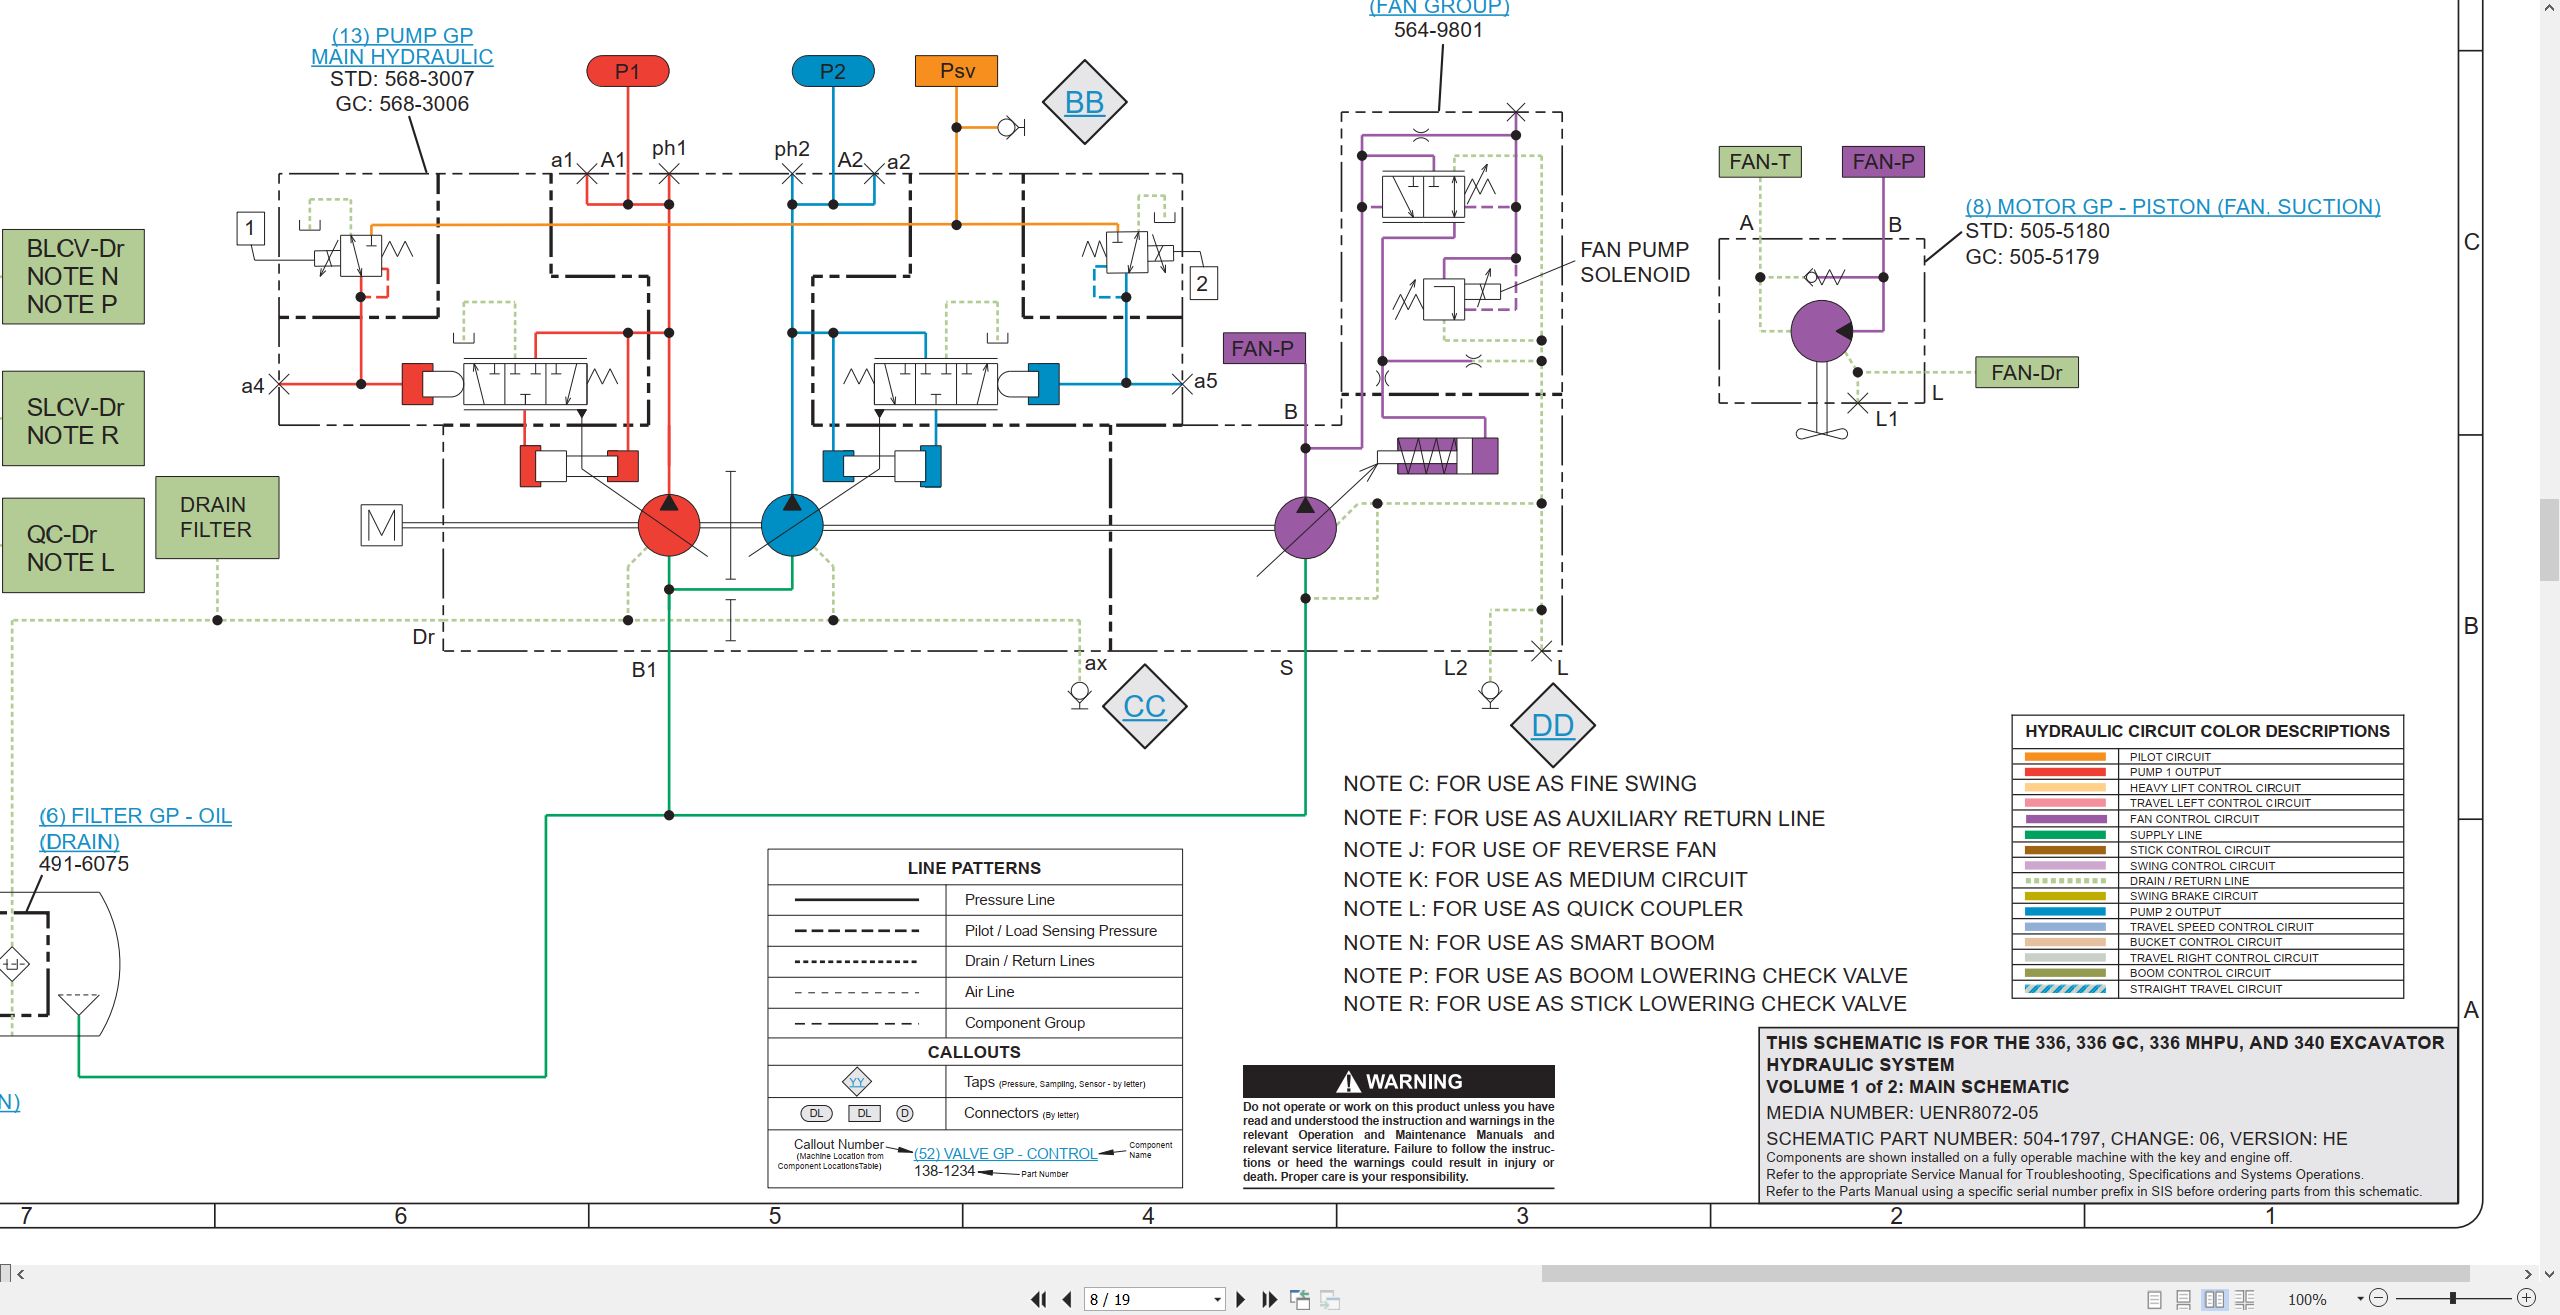2560x1315 pixels.
Task: Open the (FAN GROUP) link
Action: click(x=1439, y=7)
